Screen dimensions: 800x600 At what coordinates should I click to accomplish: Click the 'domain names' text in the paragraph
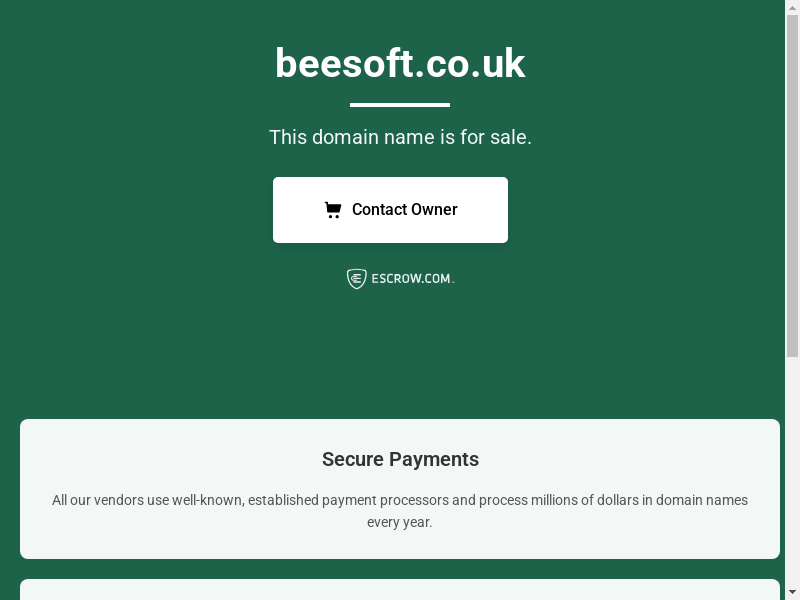pyautogui.click(x=702, y=500)
